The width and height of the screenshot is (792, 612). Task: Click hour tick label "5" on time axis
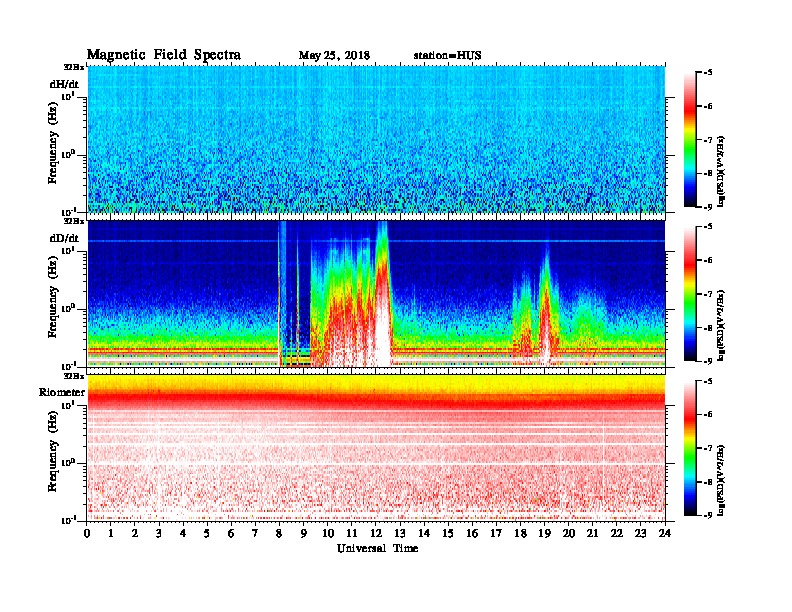tap(207, 534)
